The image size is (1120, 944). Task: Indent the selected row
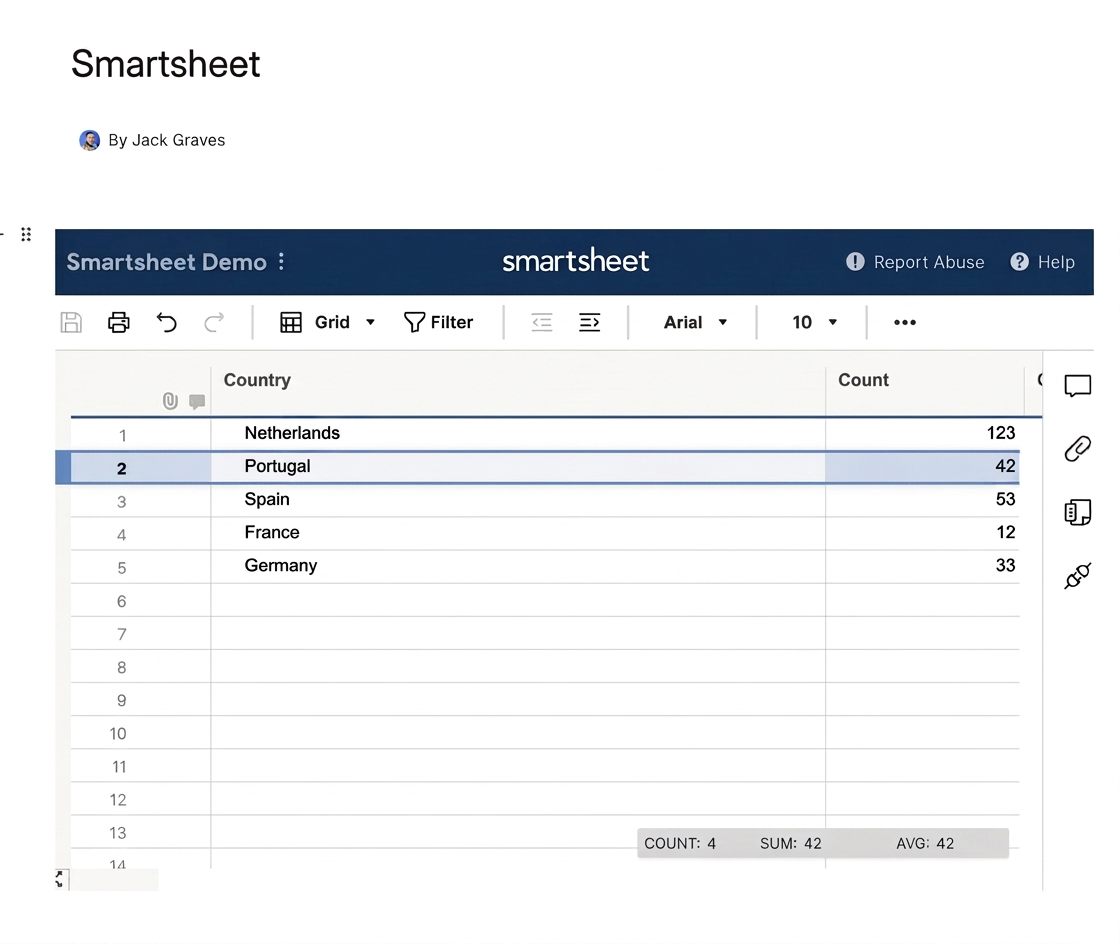(589, 323)
